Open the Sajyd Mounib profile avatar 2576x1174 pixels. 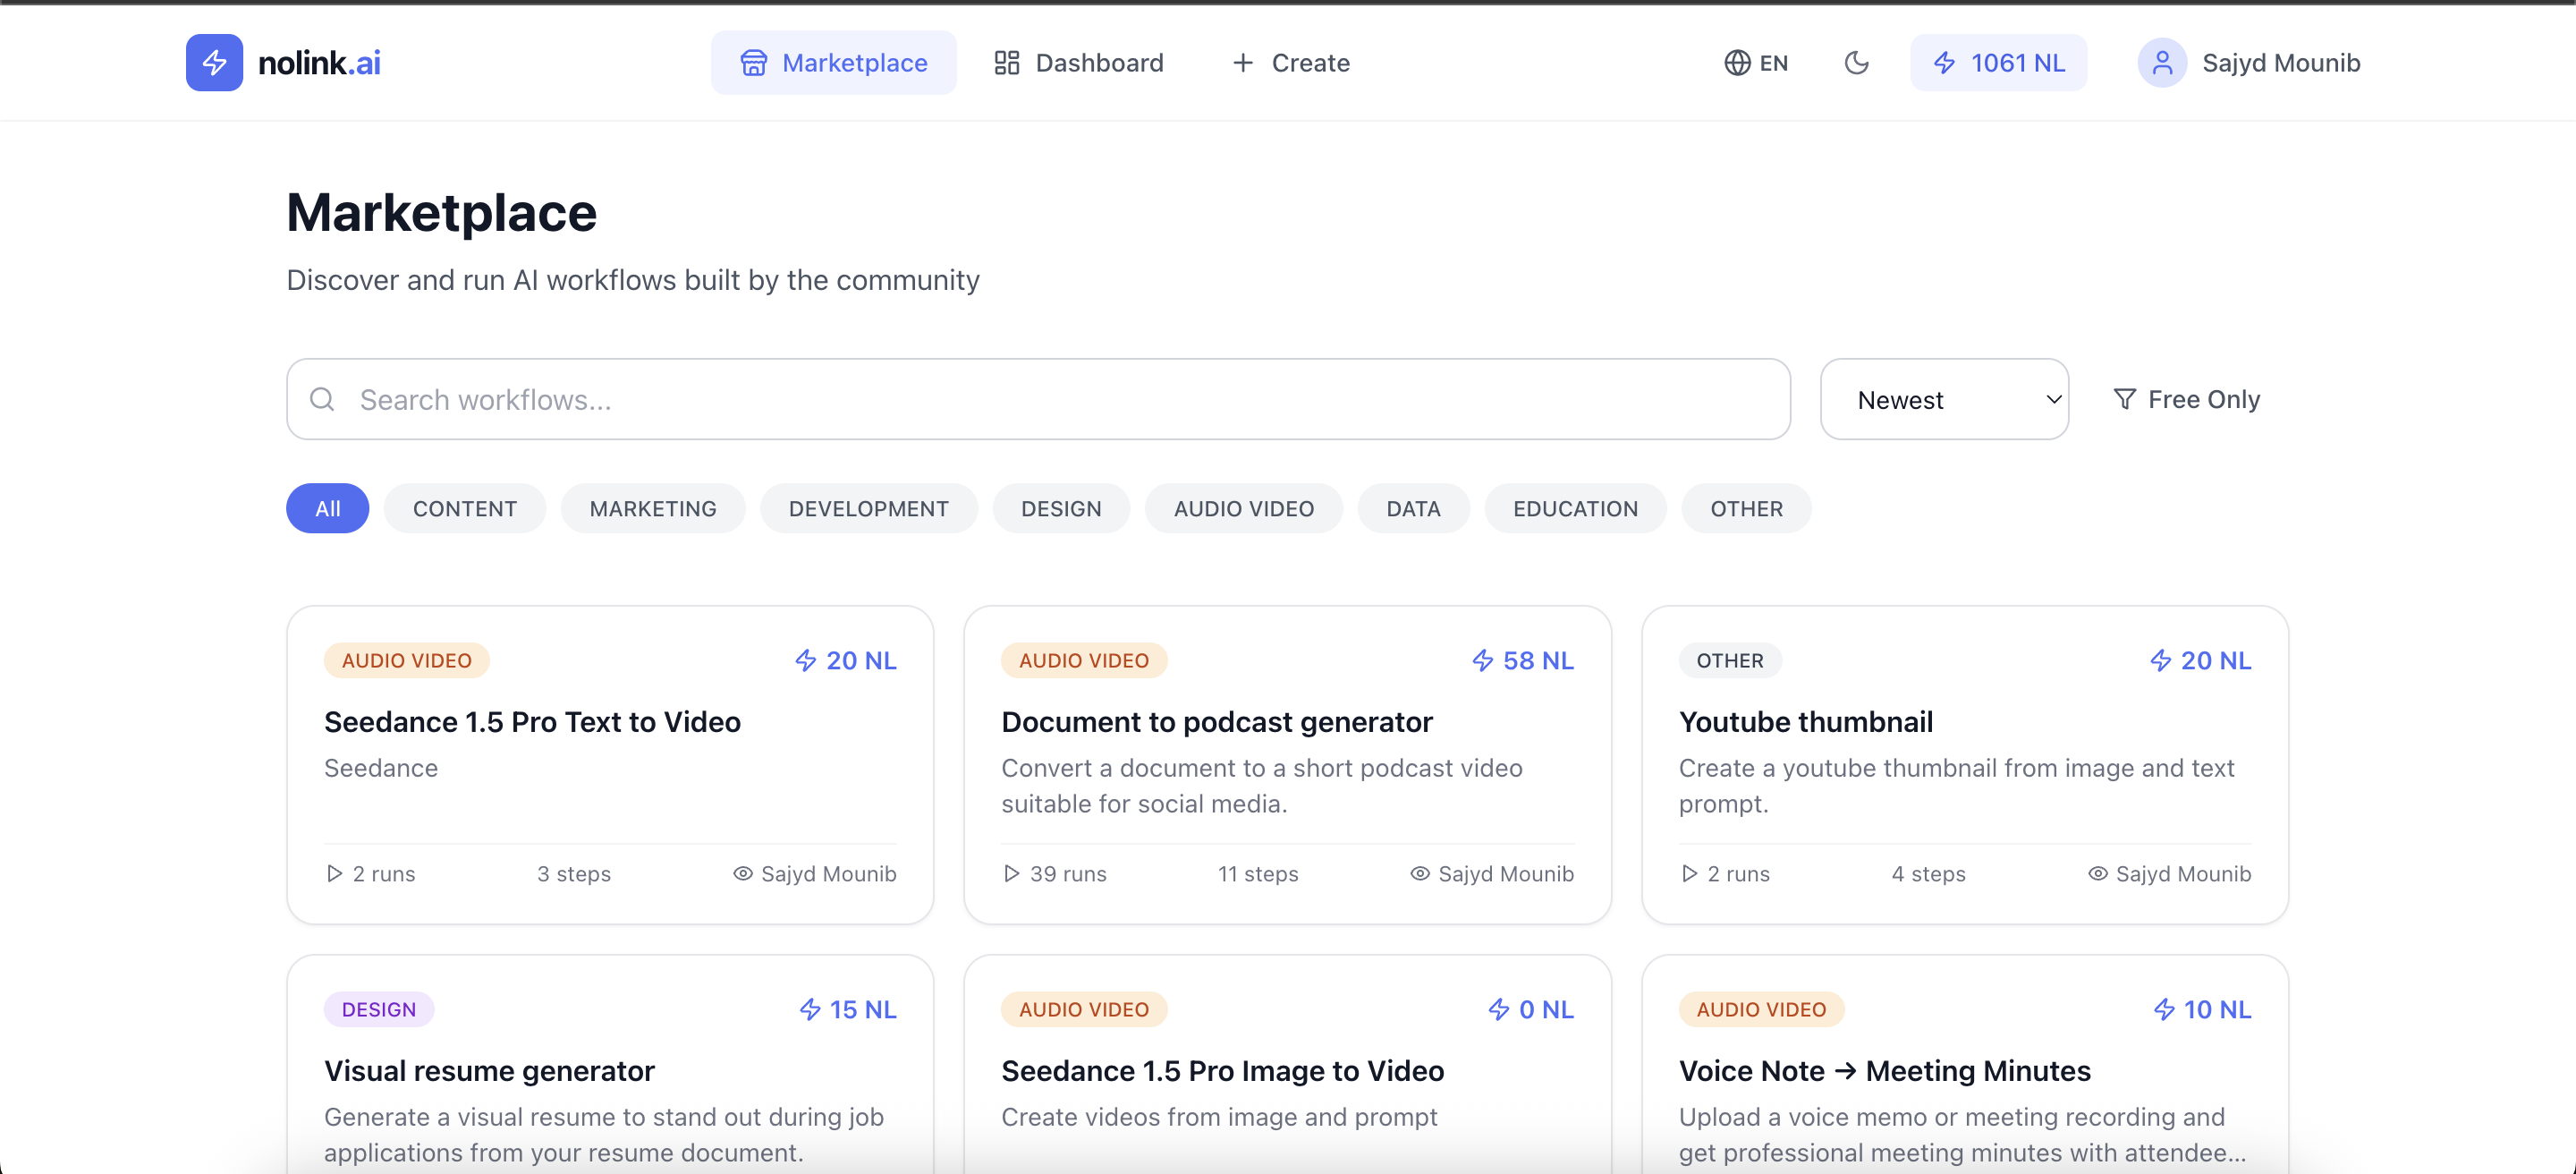[2161, 63]
